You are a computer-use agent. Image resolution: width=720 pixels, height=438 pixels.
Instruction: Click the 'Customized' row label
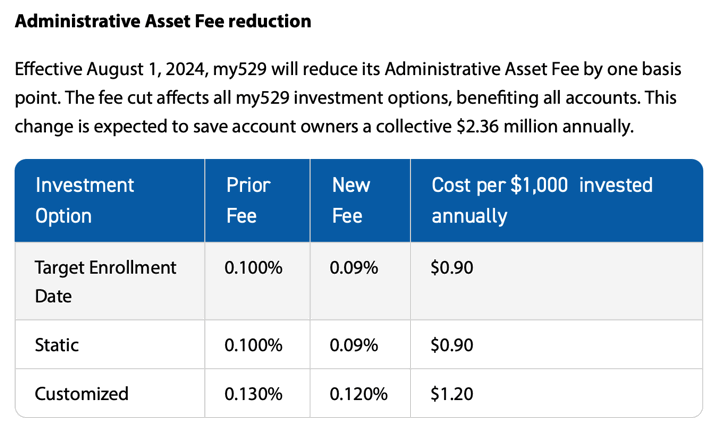coord(82,393)
